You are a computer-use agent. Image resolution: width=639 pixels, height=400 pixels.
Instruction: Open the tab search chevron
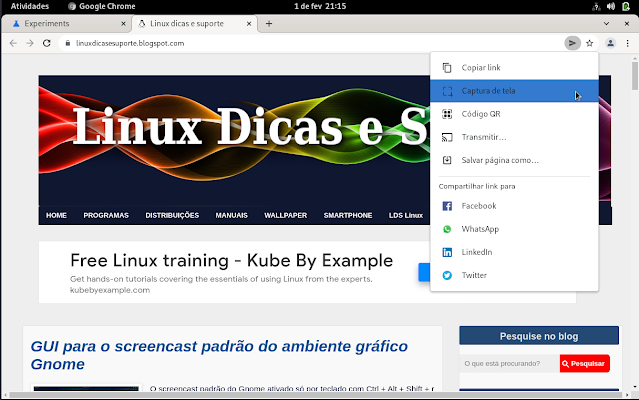click(x=606, y=24)
